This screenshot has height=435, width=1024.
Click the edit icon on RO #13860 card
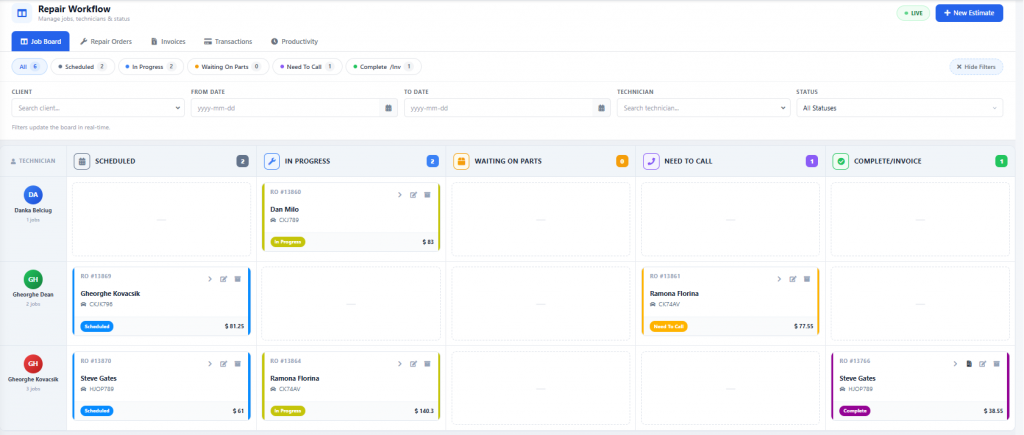point(413,195)
